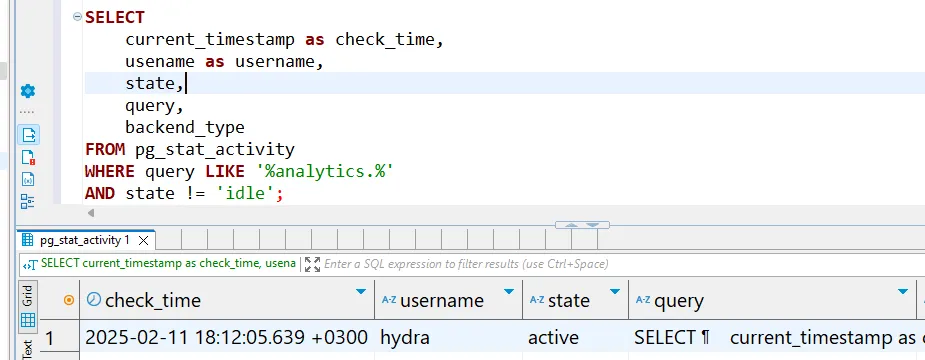Click 'check_time' alias in the SQL editor
This screenshot has height=360, width=925.
(x=385, y=40)
